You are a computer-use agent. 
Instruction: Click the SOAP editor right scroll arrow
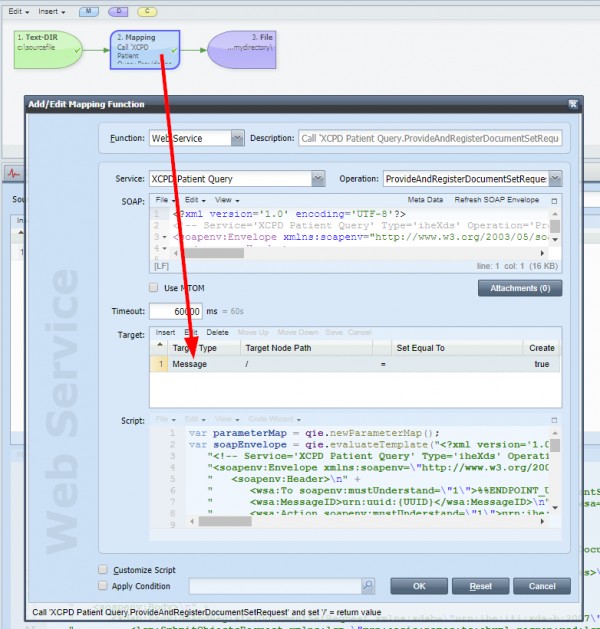click(542, 253)
